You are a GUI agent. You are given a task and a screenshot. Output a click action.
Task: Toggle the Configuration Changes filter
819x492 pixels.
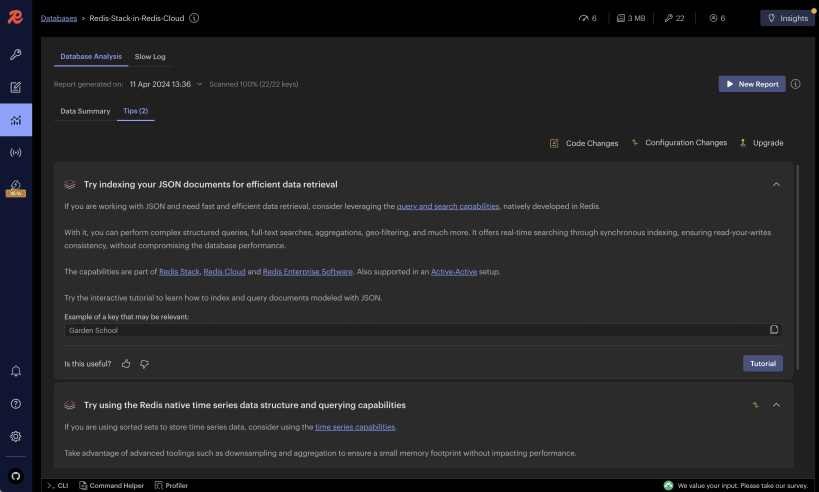tap(678, 143)
